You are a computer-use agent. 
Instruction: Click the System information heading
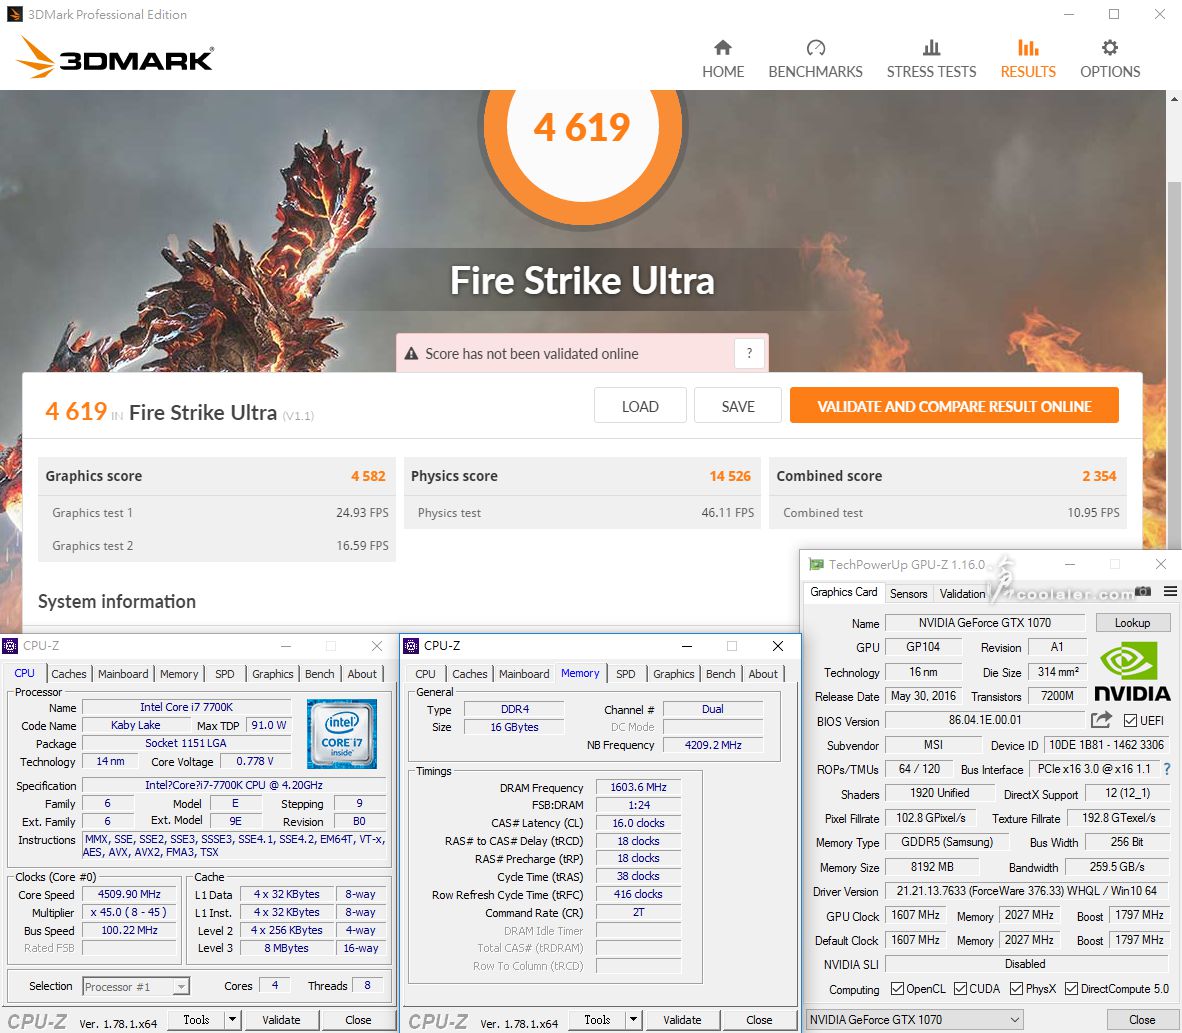[117, 601]
